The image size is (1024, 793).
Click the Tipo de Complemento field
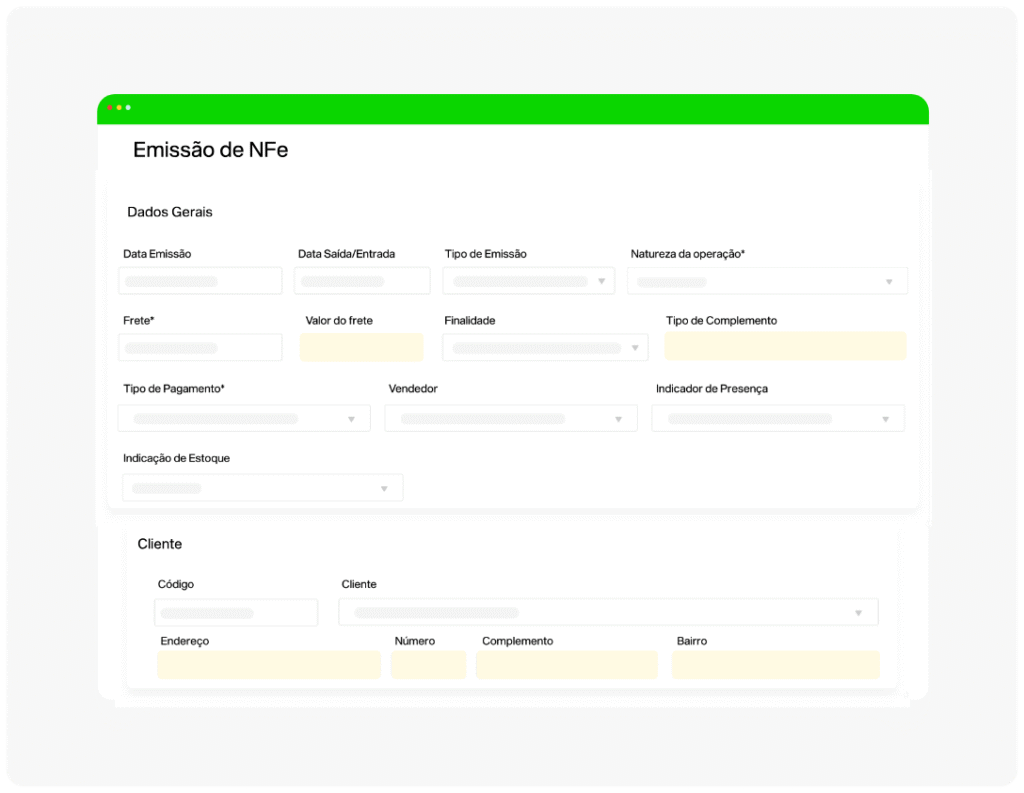(786, 346)
